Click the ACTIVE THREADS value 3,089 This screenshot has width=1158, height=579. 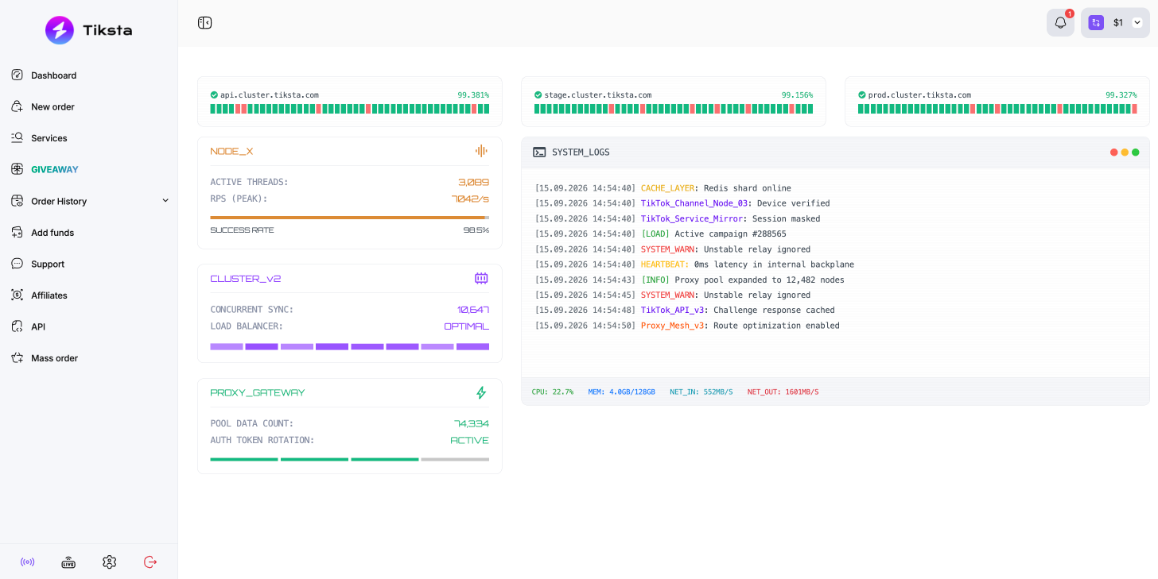tap(473, 182)
